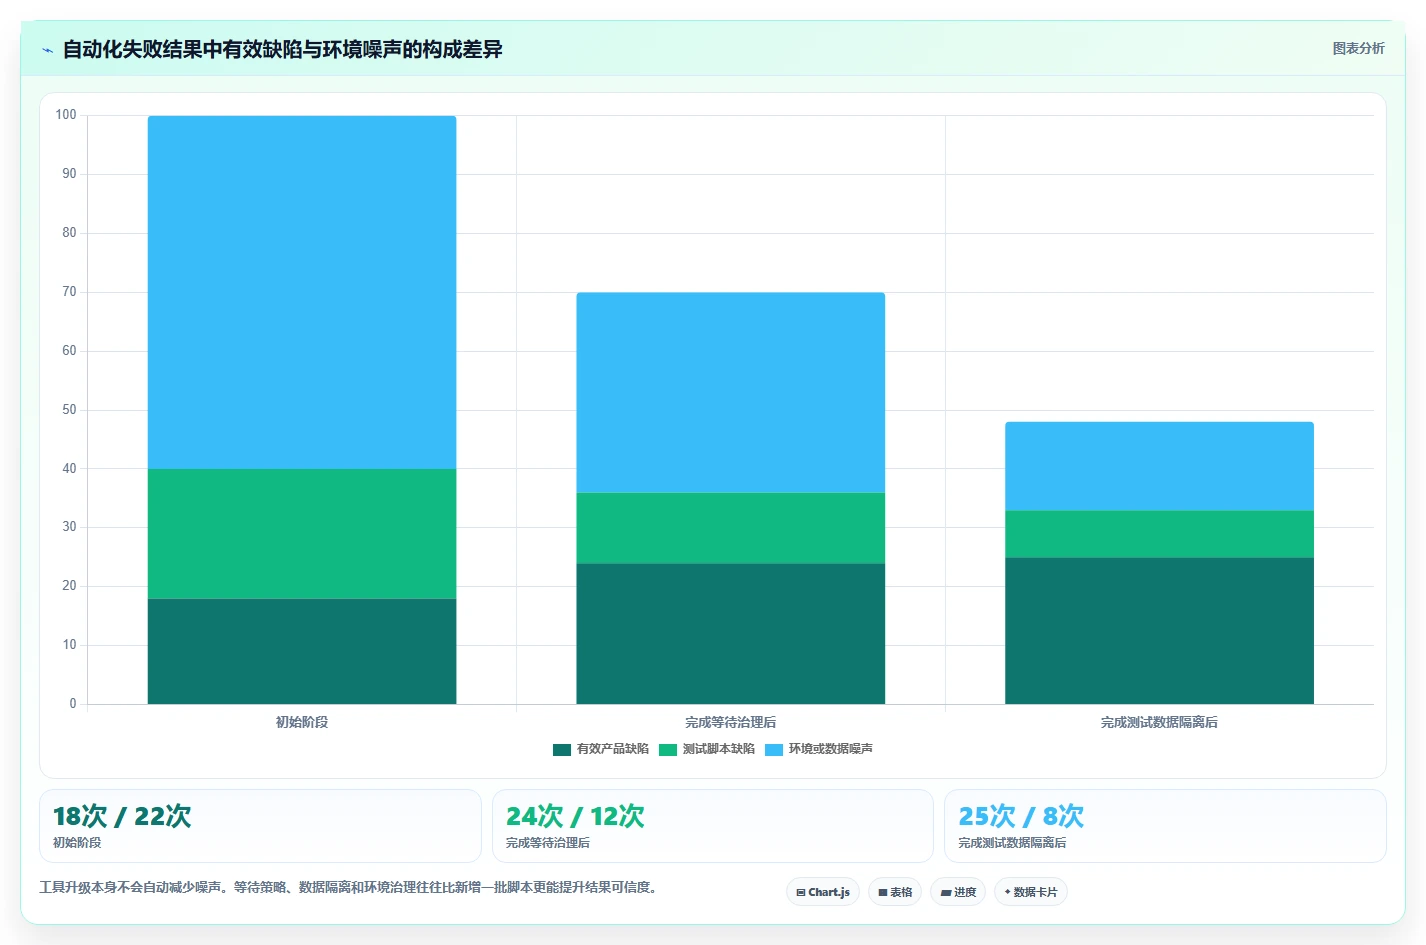1426x945 pixels.
Task: Click the green script-defect segment of 初始阶段 bar
Action: (302, 534)
